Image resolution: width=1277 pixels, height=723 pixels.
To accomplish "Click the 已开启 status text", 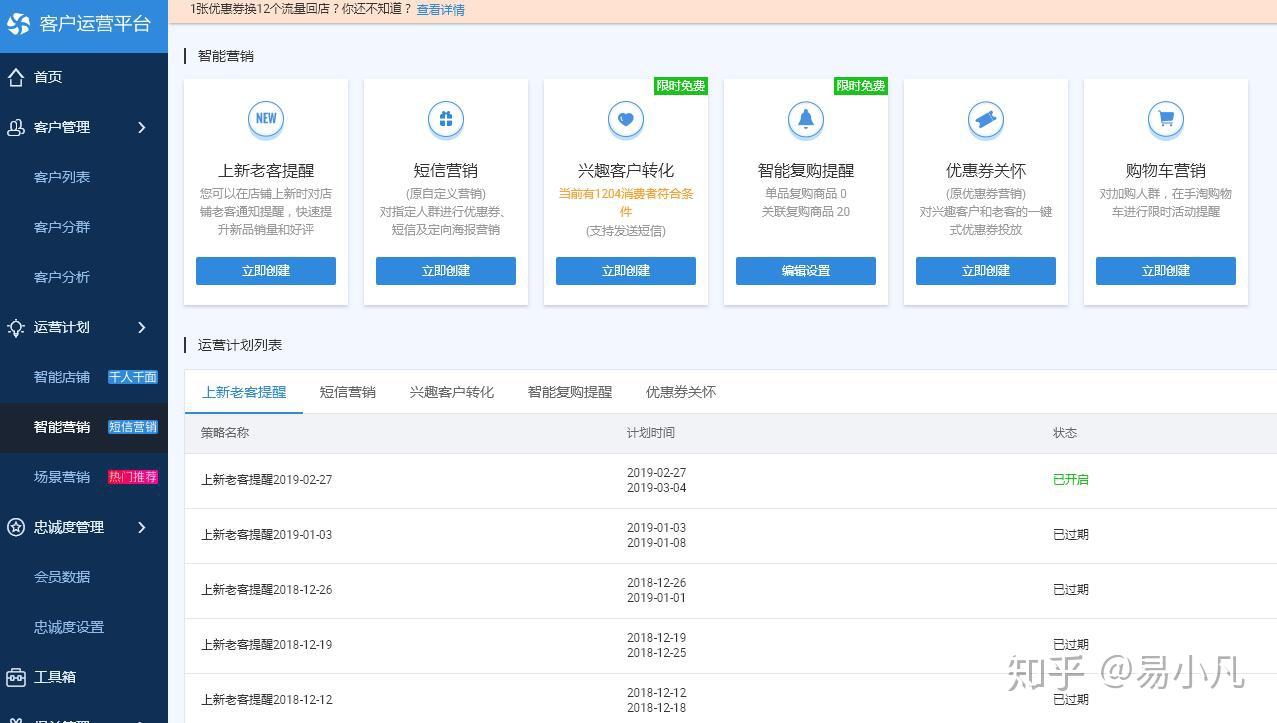I will coord(1071,480).
